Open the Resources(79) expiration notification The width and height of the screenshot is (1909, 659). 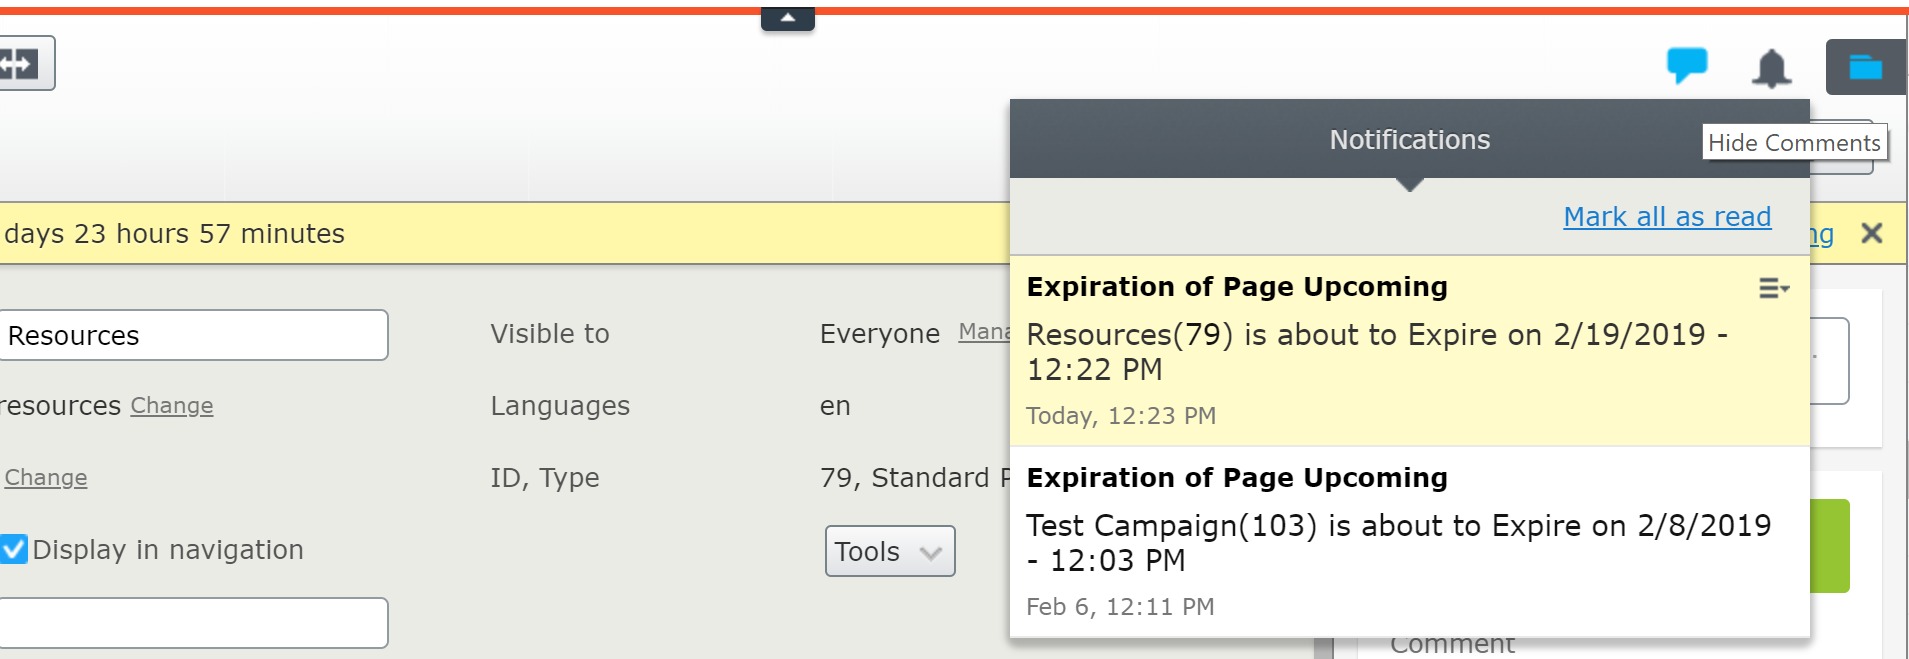(1376, 351)
